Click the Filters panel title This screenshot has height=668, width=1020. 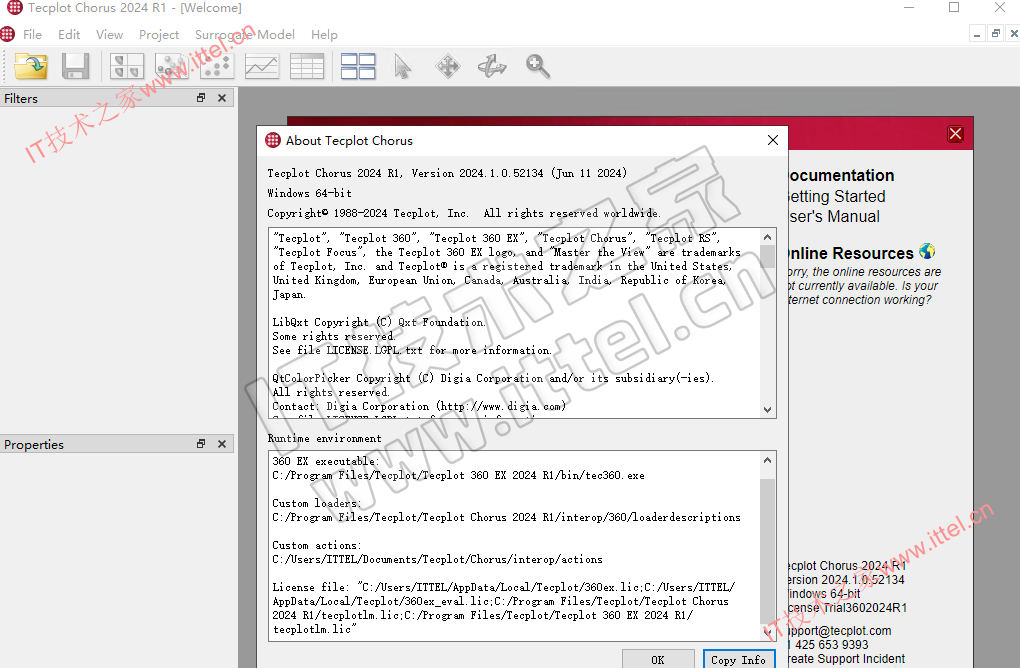point(21,98)
